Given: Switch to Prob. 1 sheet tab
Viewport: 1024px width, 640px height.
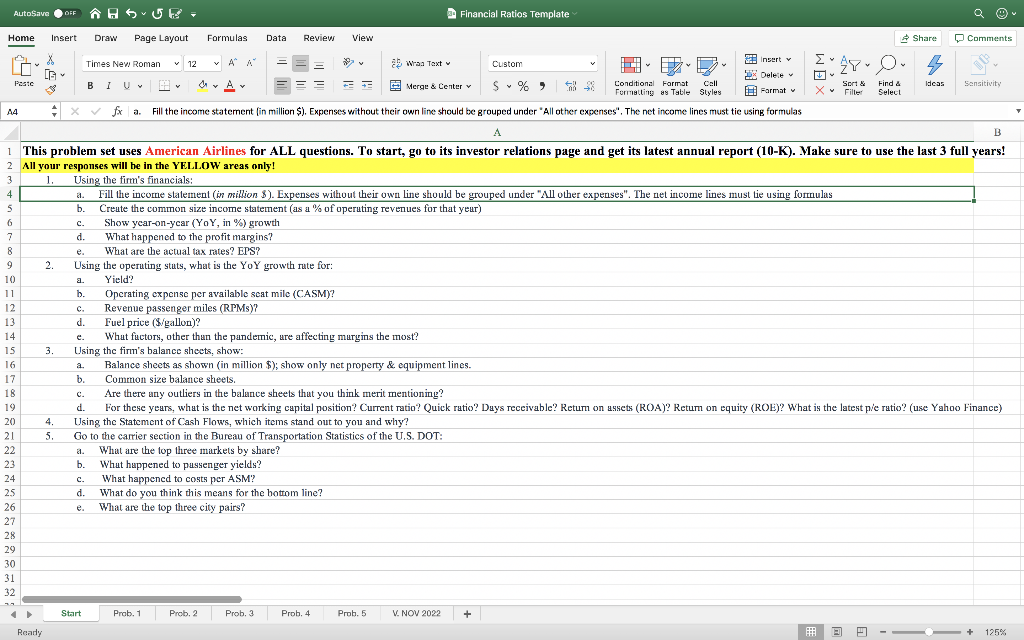Looking at the screenshot, I should [x=127, y=613].
